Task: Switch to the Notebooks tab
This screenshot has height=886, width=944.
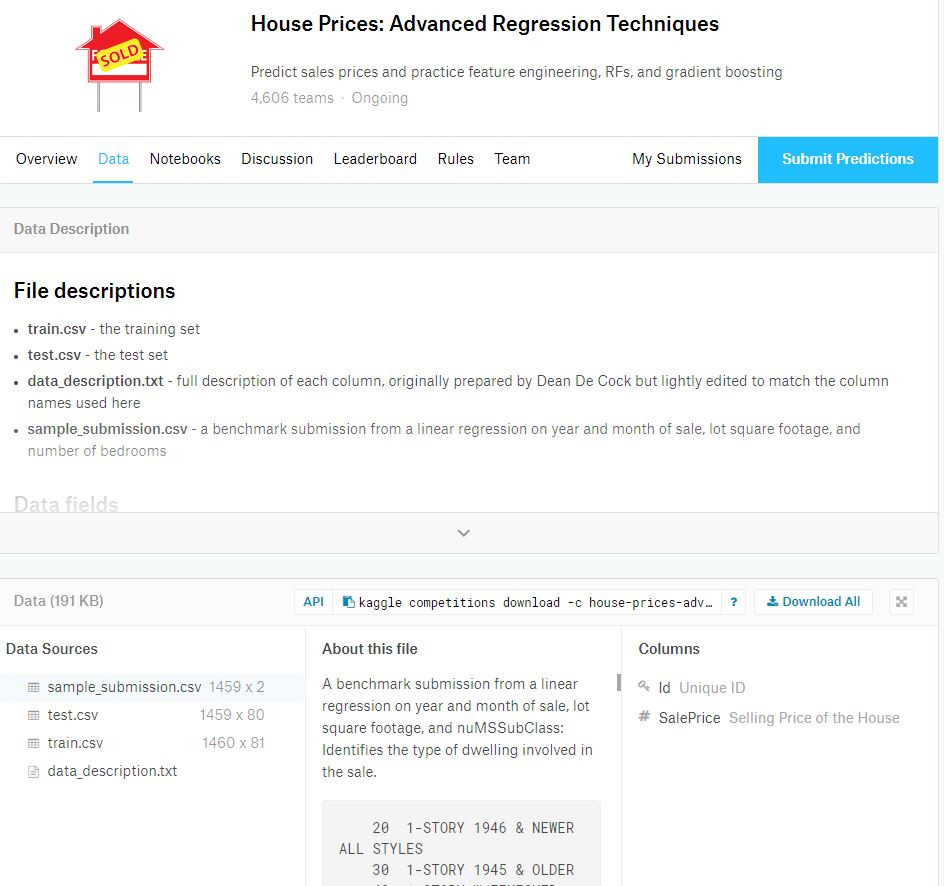Action: point(185,159)
